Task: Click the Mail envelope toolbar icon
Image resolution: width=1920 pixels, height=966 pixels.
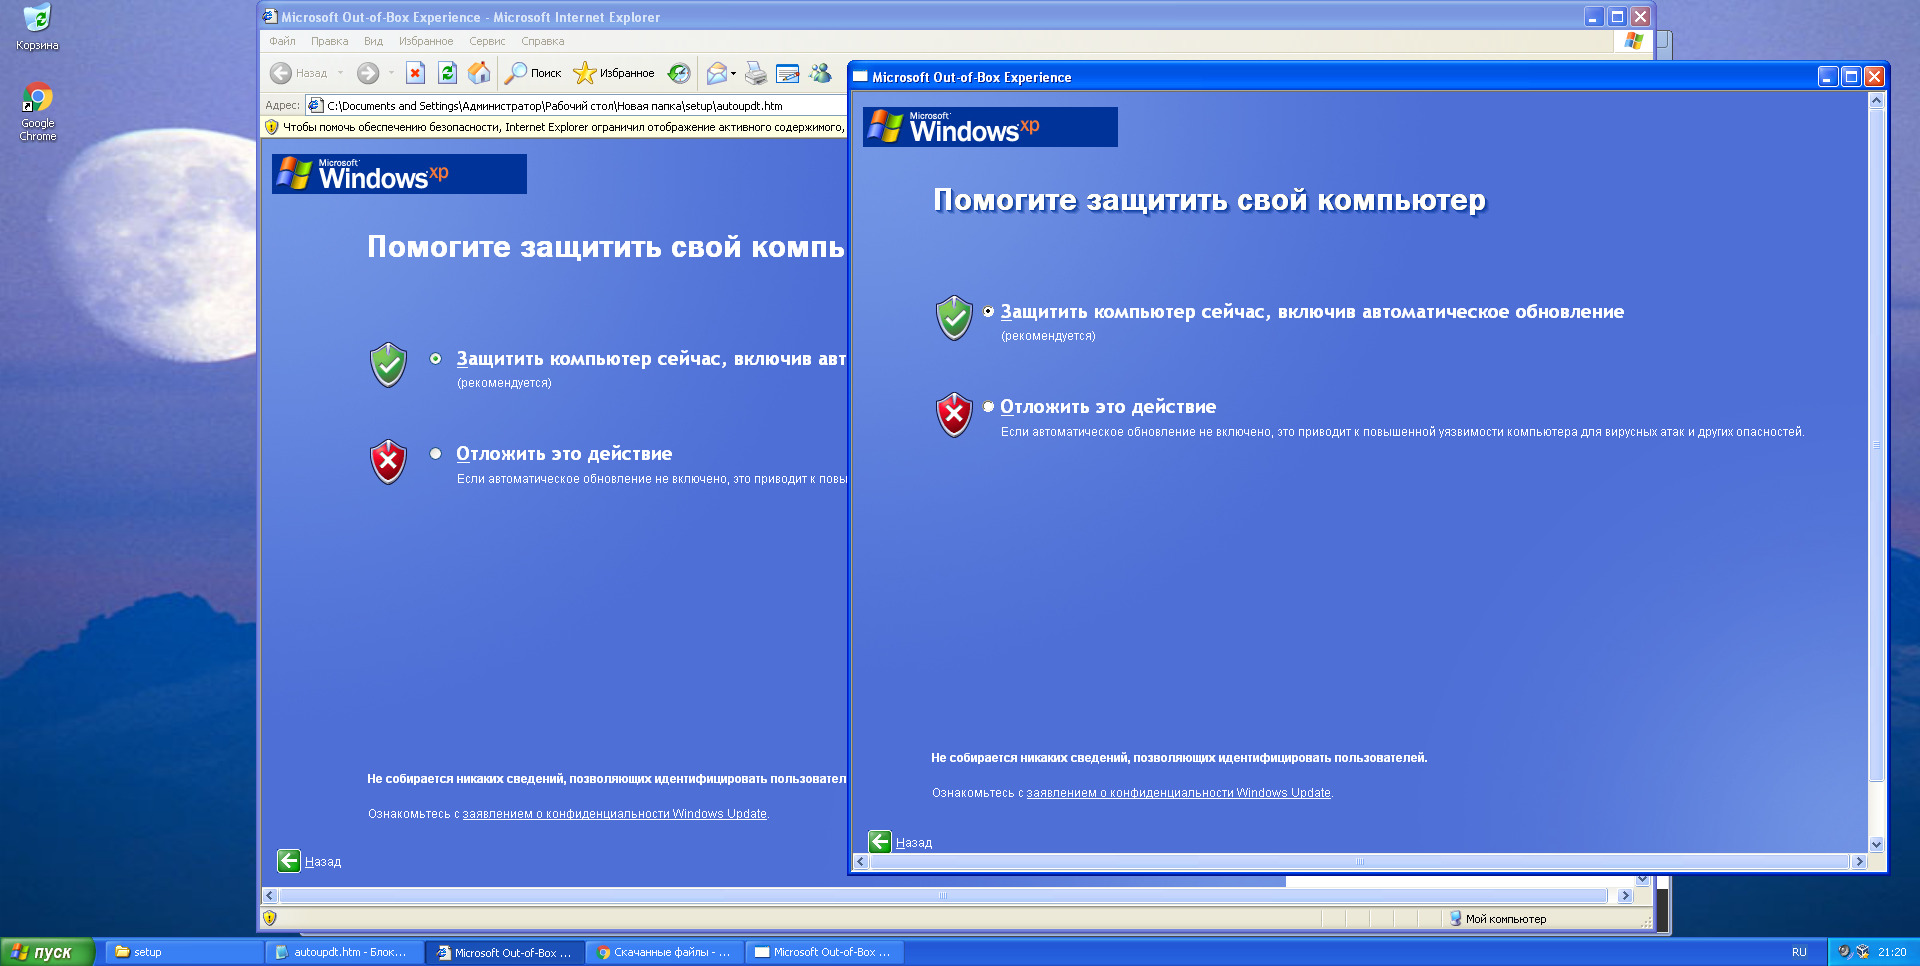Action: (x=716, y=73)
